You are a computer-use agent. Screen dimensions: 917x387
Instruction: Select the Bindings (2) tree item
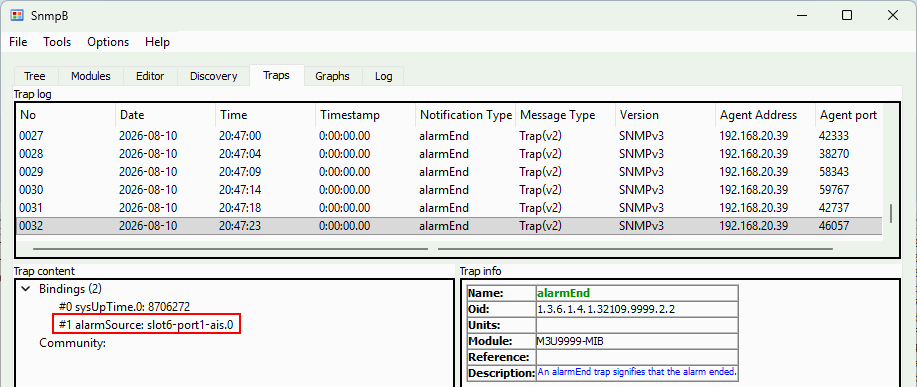click(71, 289)
